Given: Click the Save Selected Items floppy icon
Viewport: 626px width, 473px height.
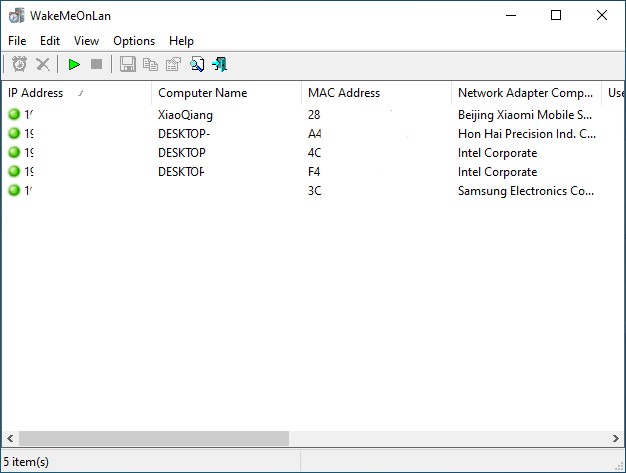Looking at the screenshot, I should (128, 64).
